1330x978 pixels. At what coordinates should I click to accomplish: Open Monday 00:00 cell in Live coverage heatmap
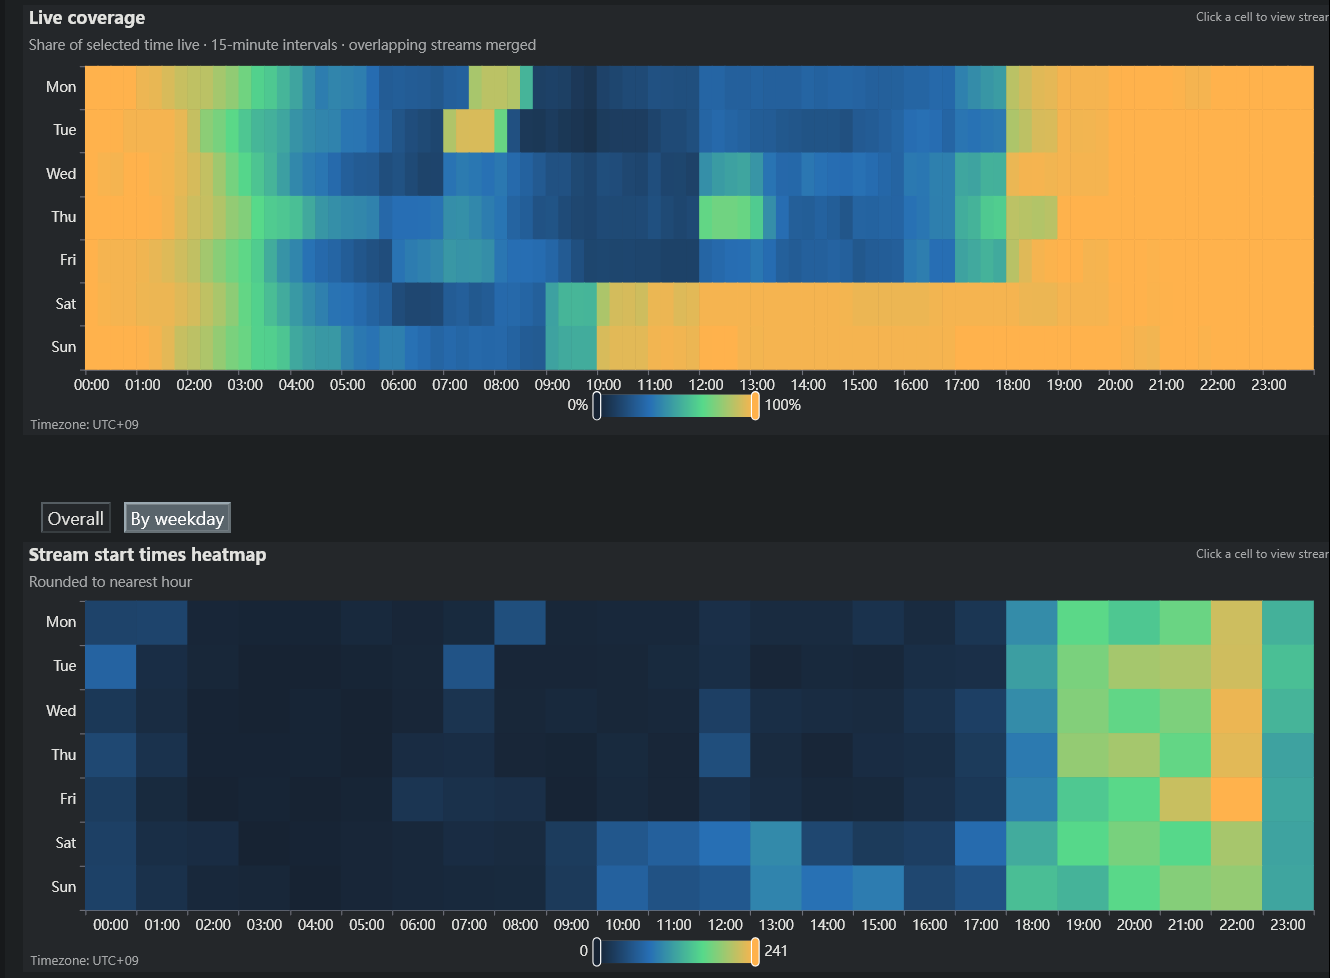(91, 87)
